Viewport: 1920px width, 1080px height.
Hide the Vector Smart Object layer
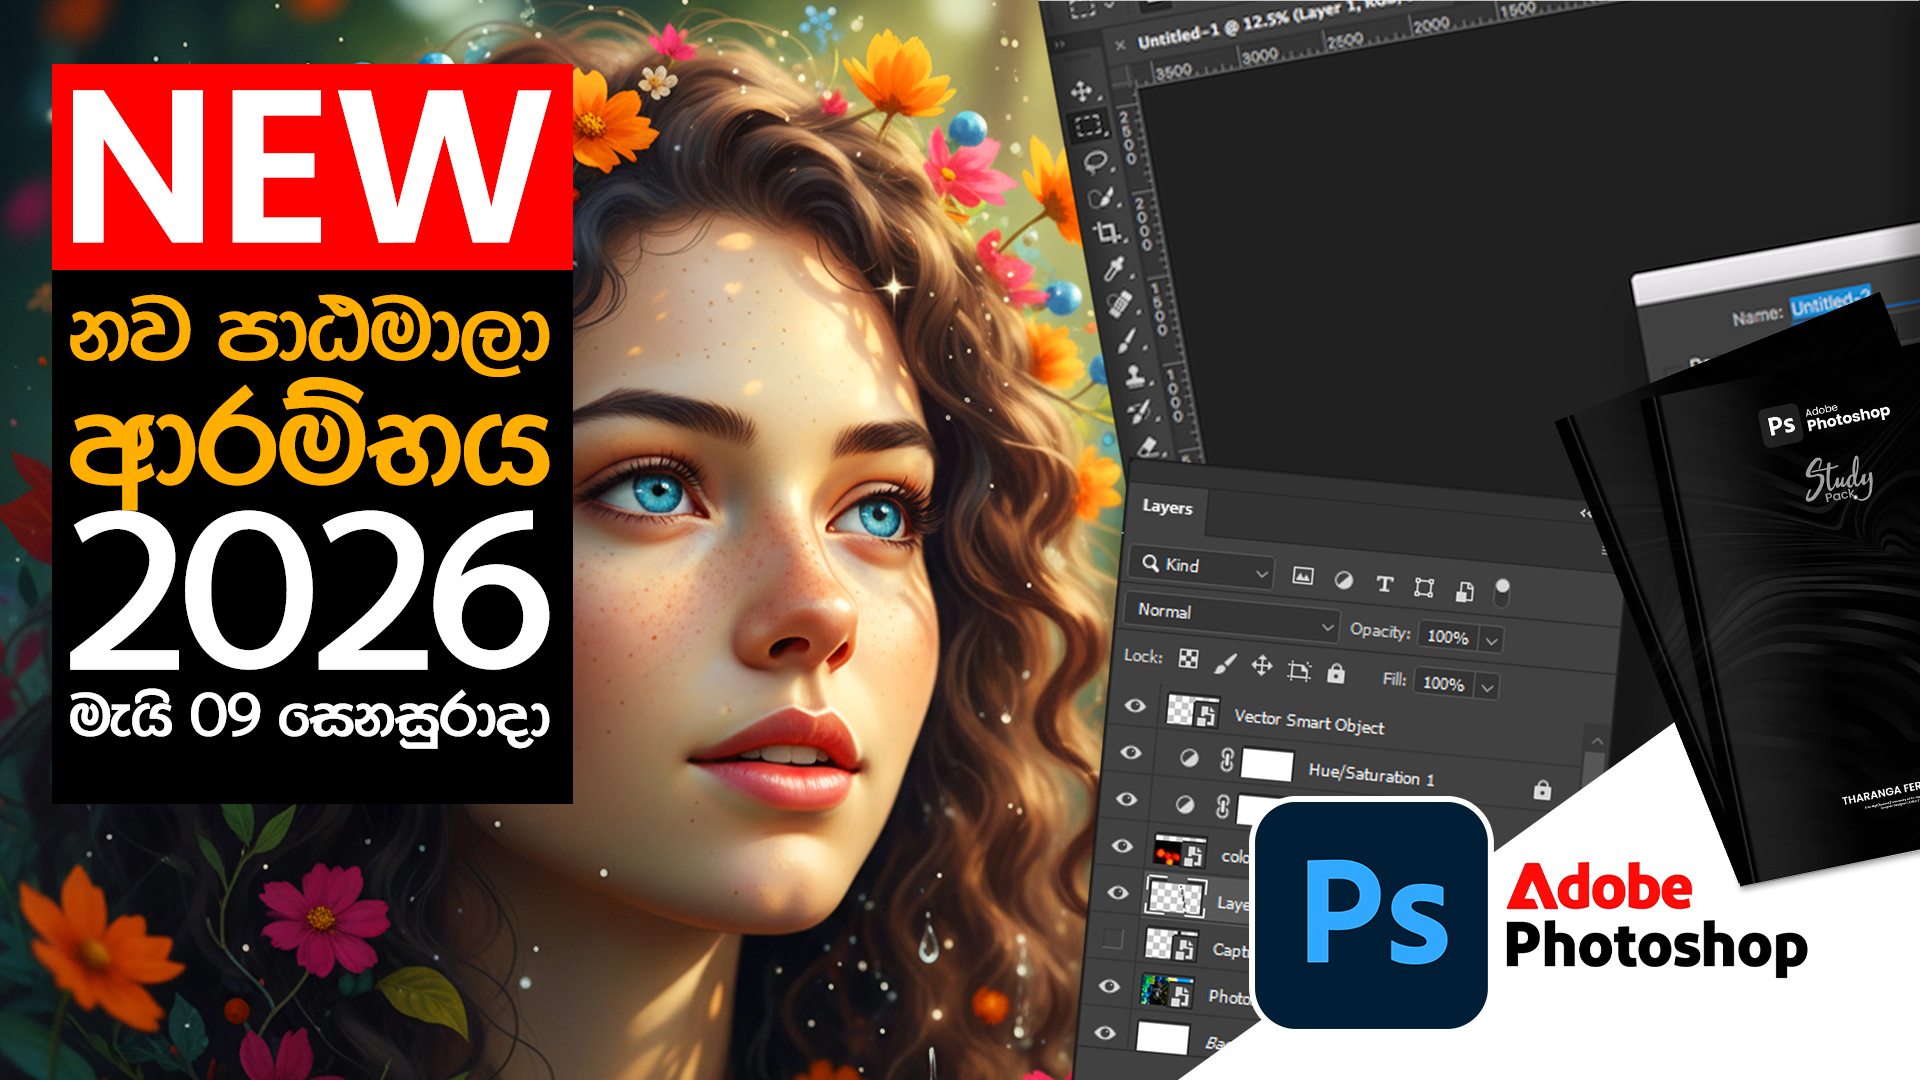coord(1135,706)
